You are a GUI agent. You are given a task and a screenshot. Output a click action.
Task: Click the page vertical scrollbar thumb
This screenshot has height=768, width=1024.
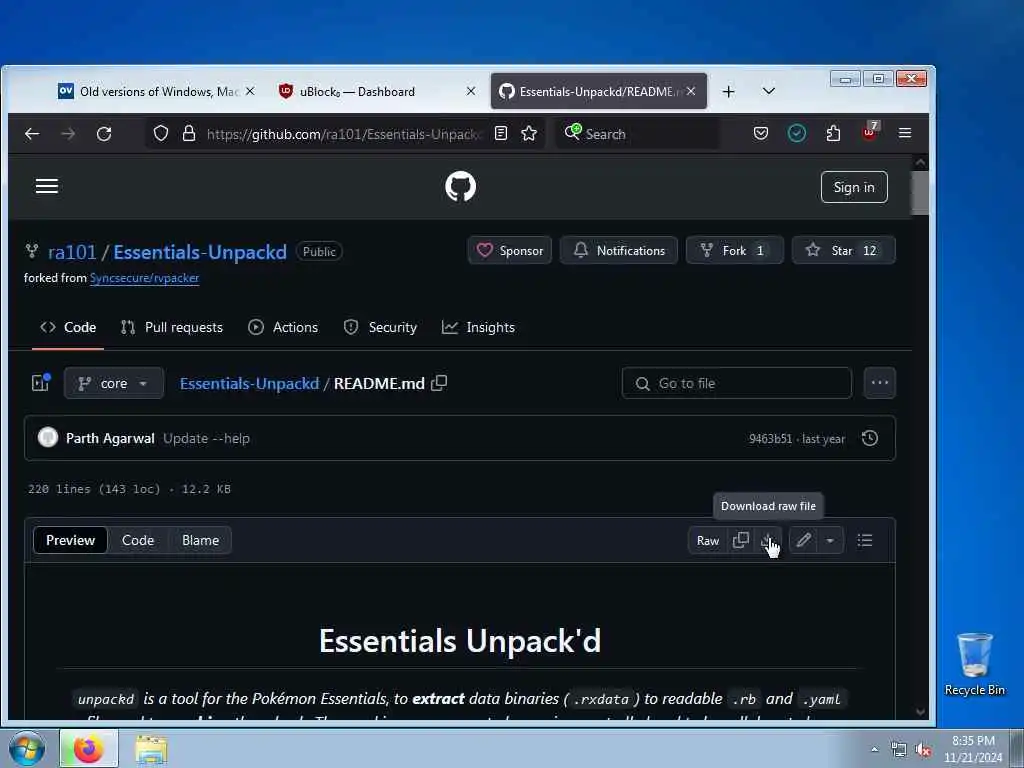point(920,193)
